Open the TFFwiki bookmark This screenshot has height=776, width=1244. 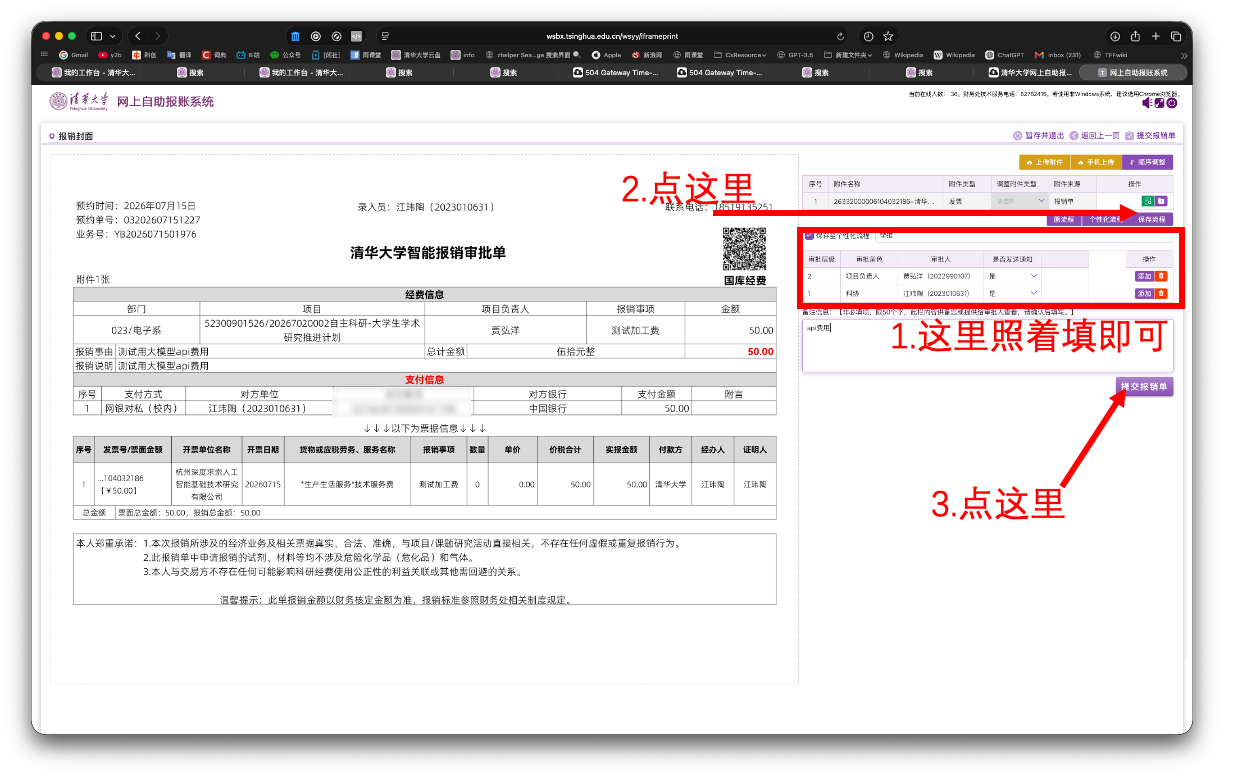pos(1109,55)
